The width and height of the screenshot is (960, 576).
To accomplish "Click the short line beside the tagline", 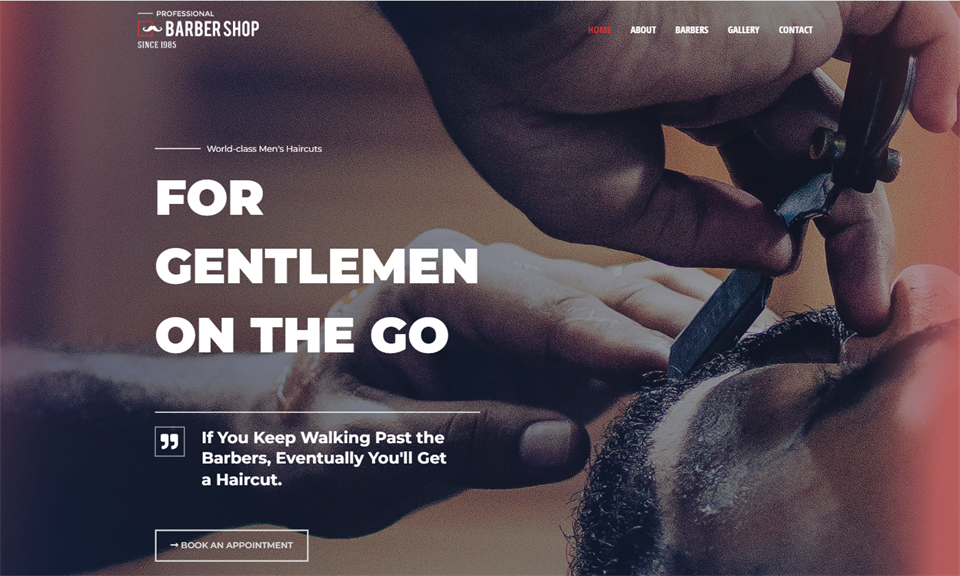I will pos(178,149).
